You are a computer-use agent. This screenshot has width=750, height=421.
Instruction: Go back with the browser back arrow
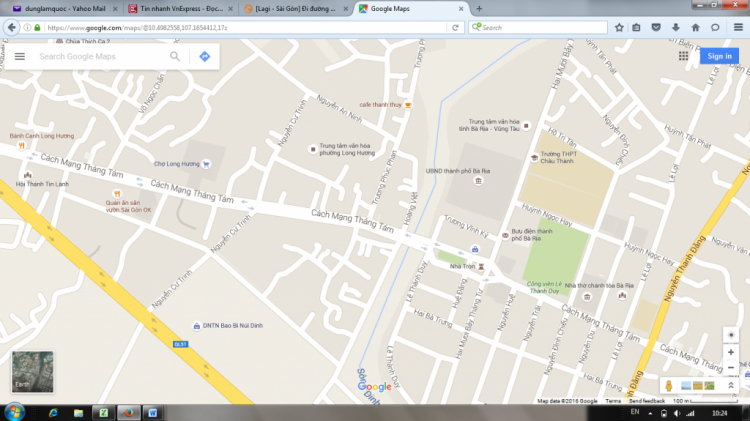click(12, 28)
